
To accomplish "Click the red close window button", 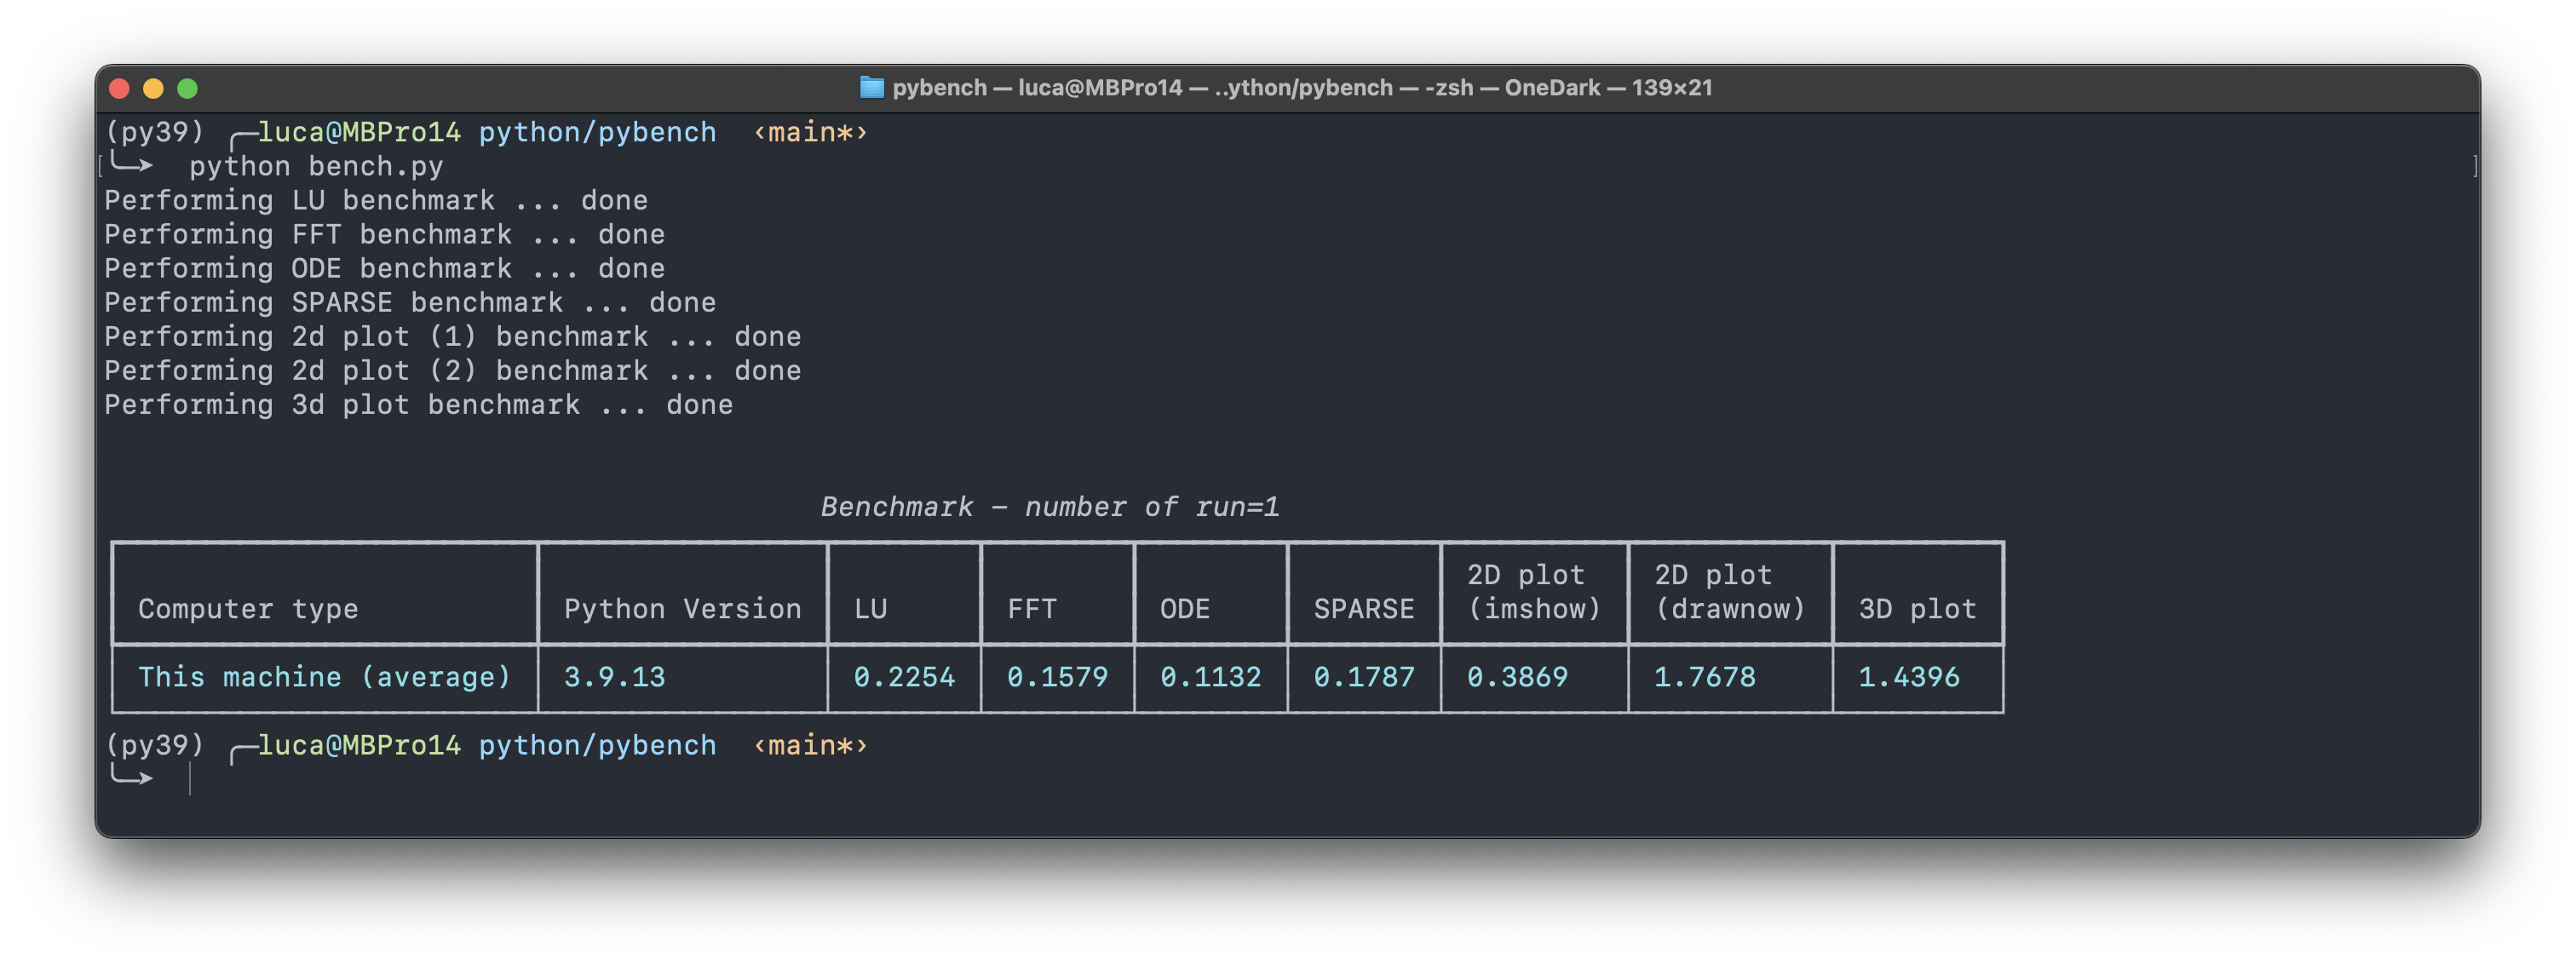I will (x=120, y=89).
